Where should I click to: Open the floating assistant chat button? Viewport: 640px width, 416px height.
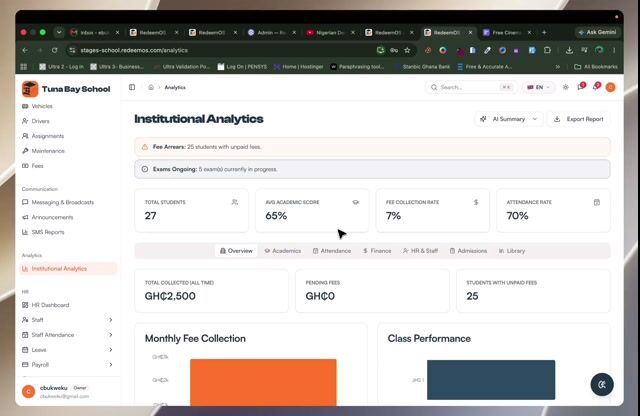(x=602, y=384)
